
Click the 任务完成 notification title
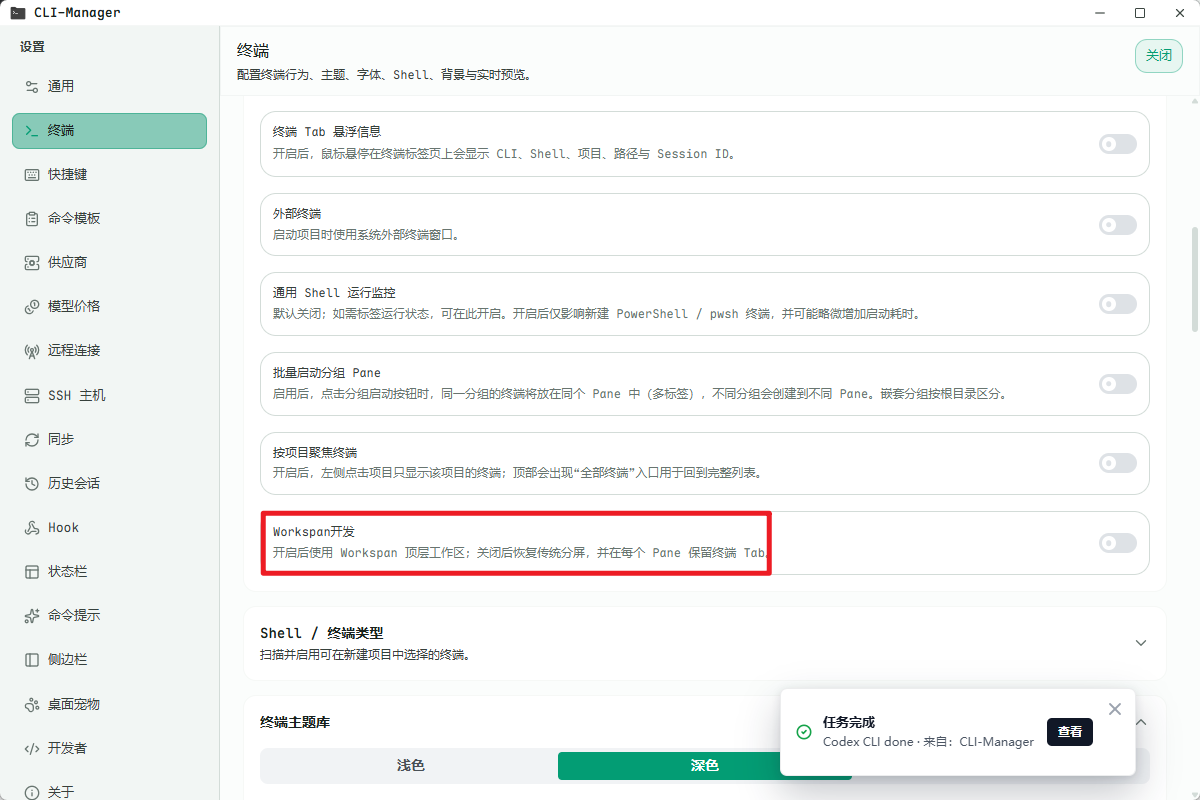tap(849, 722)
